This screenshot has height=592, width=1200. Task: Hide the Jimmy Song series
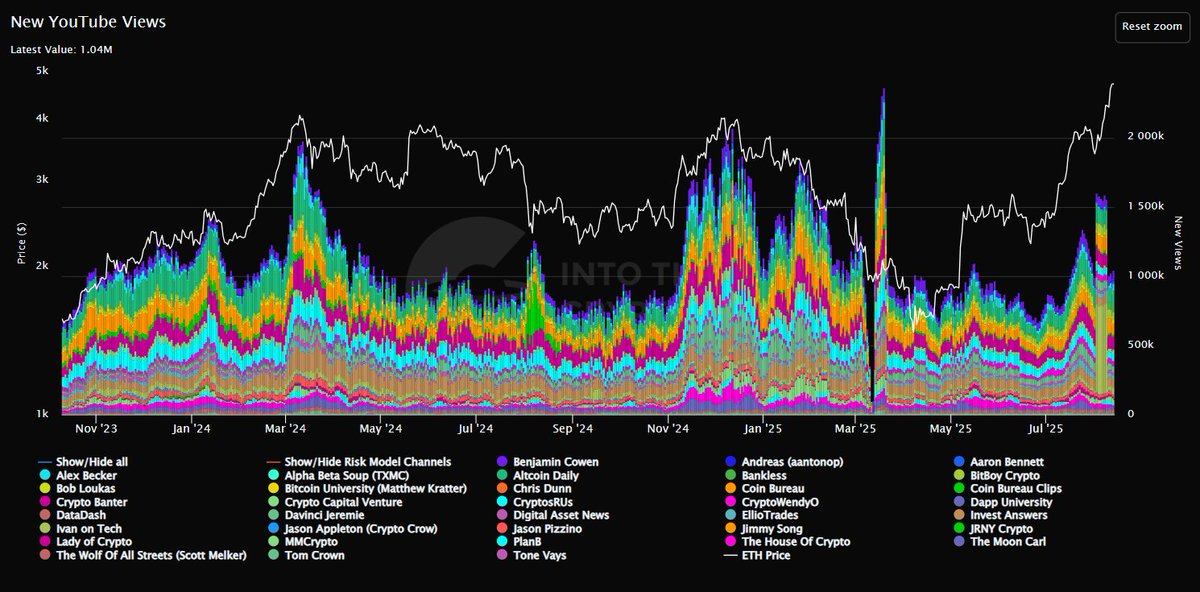765,528
